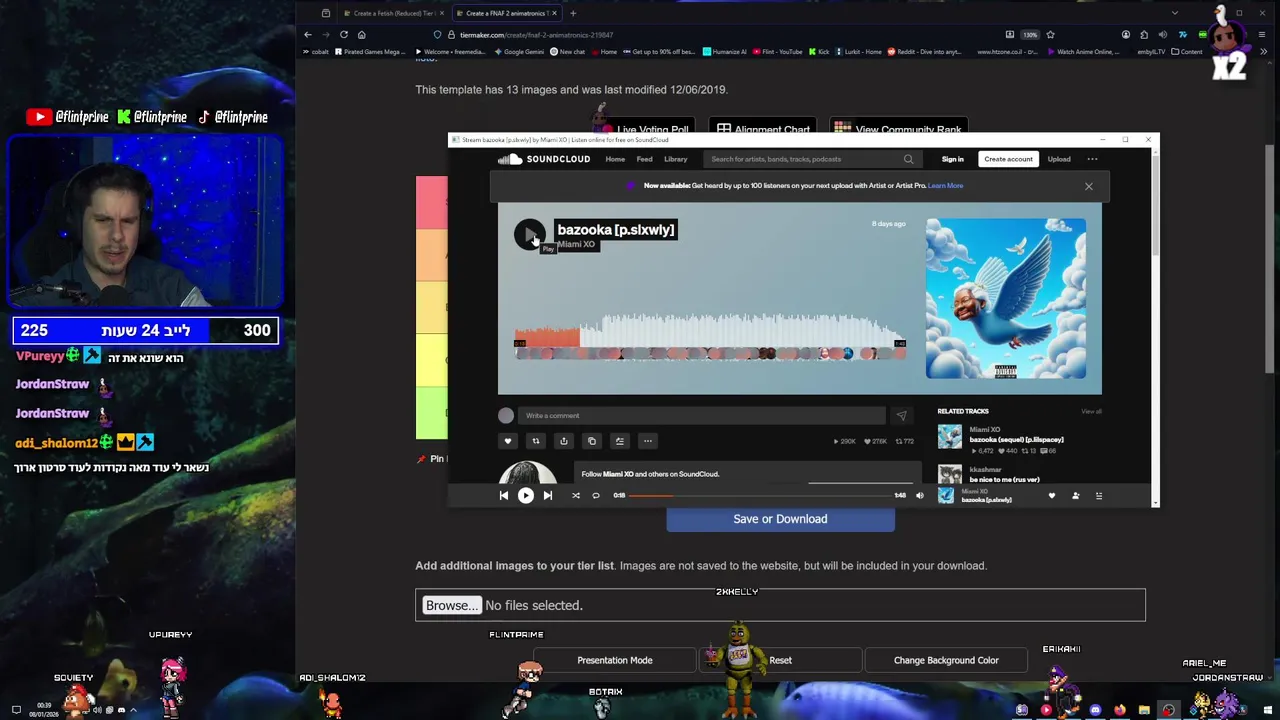The image size is (1280, 720).
Task: Open the Kick bookmark
Action: tap(820, 52)
